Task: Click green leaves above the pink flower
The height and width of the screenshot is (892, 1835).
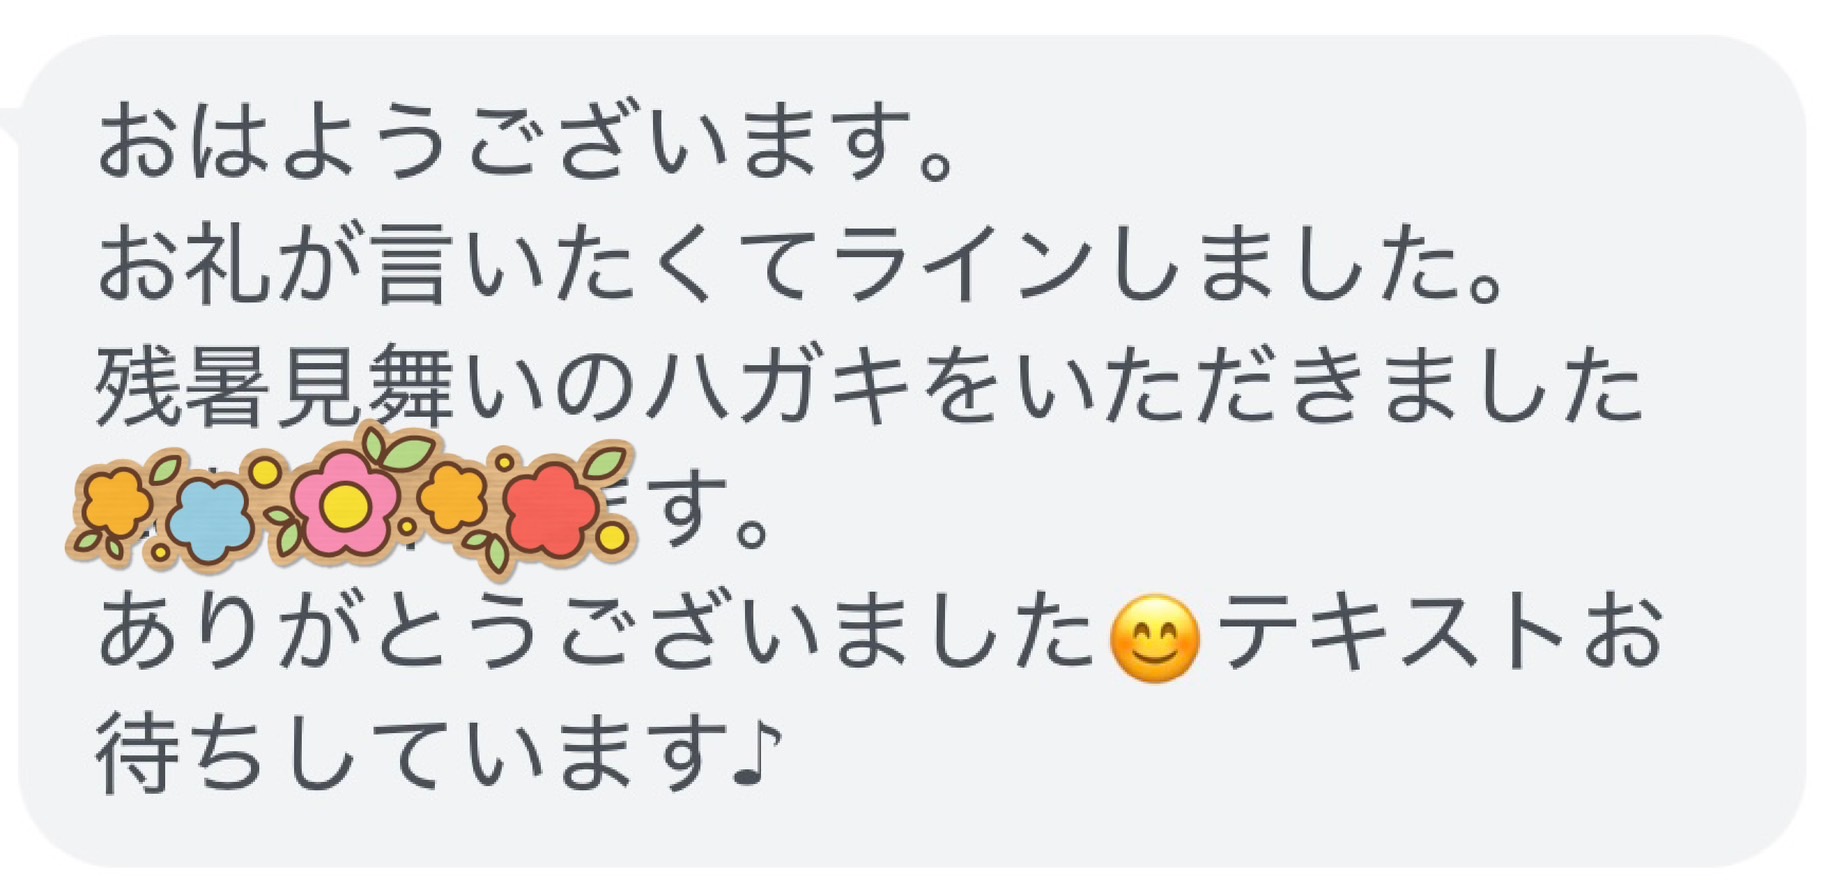Action: click(400, 448)
